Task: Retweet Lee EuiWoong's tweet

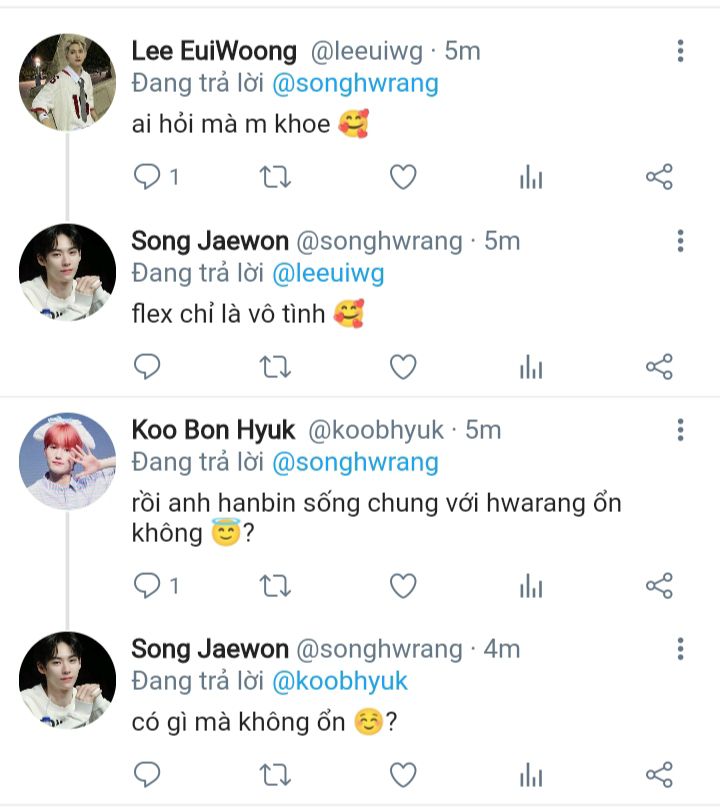Action: coord(275,178)
